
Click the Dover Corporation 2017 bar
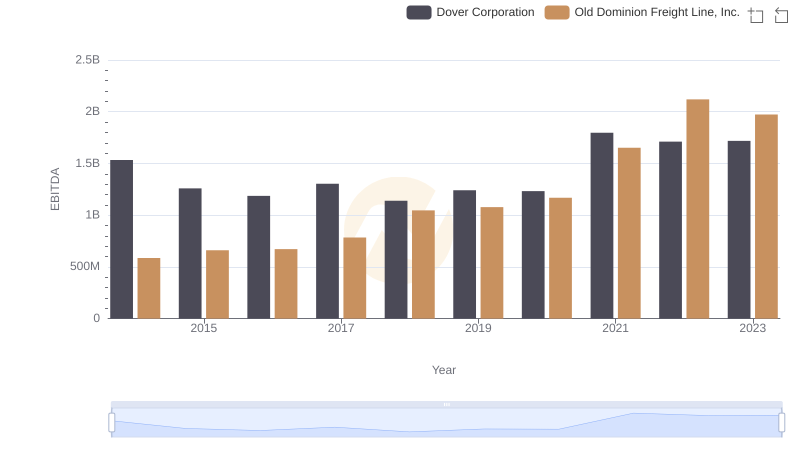tap(328, 251)
